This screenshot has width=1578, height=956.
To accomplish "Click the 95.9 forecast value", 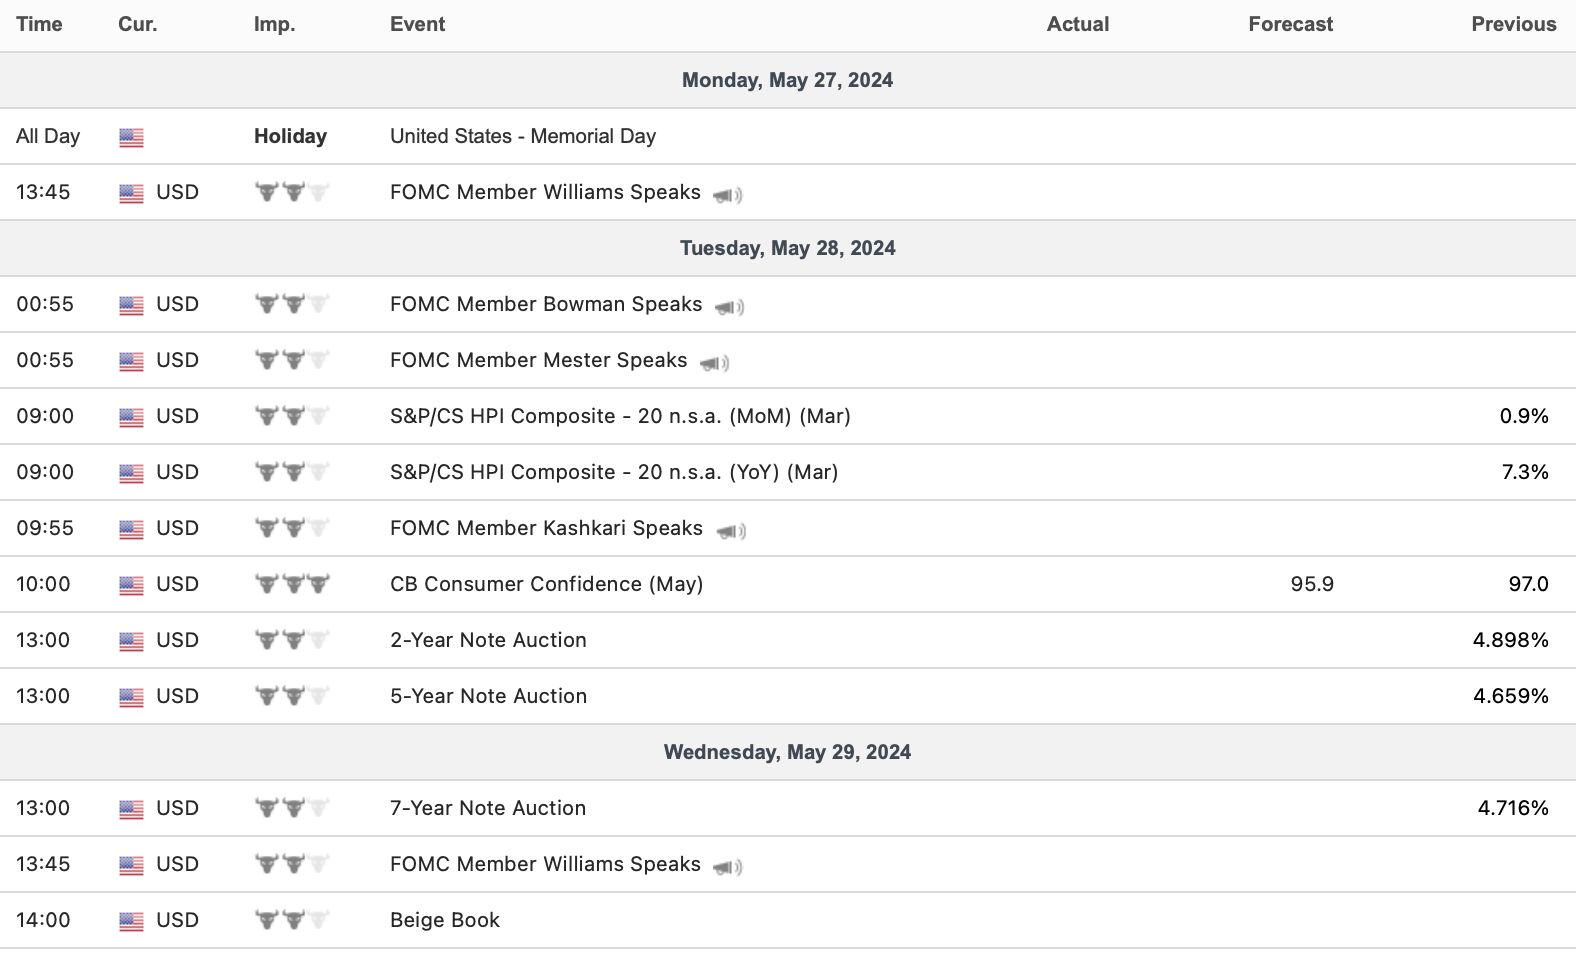I will click(x=1311, y=584).
